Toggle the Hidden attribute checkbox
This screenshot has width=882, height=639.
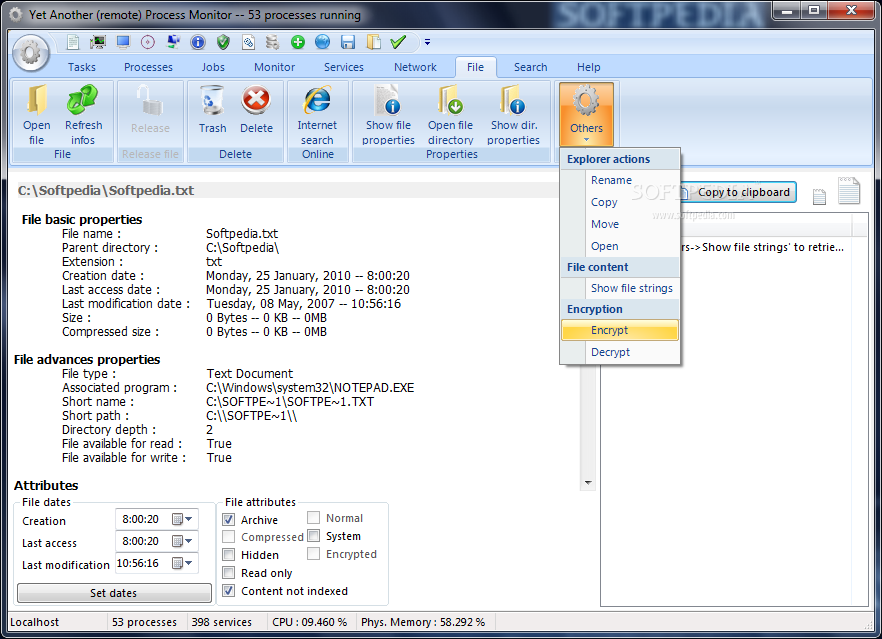pyautogui.click(x=228, y=555)
